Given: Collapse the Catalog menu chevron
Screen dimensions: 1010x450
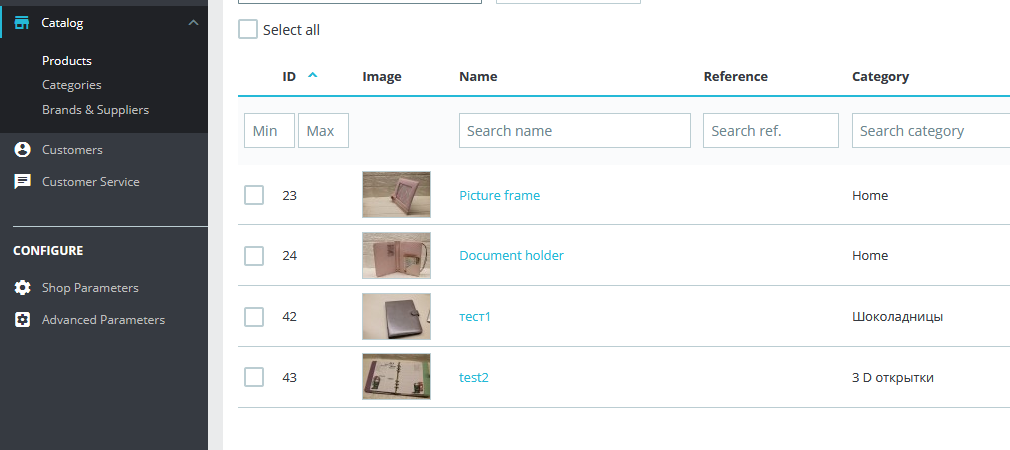Looking at the screenshot, I should tap(193, 23).
